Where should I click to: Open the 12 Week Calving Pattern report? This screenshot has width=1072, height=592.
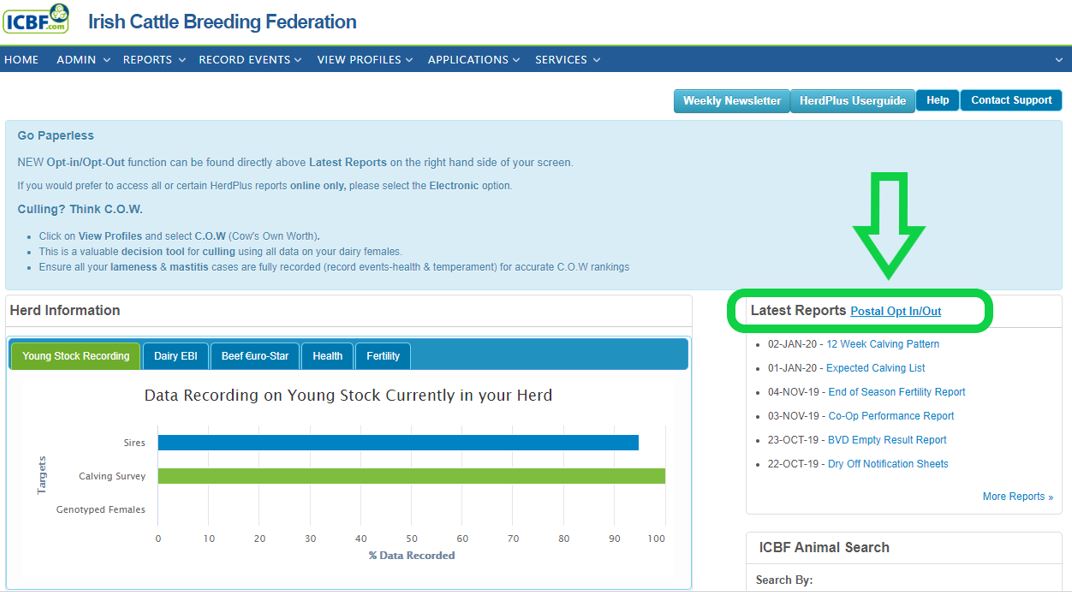pos(883,344)
